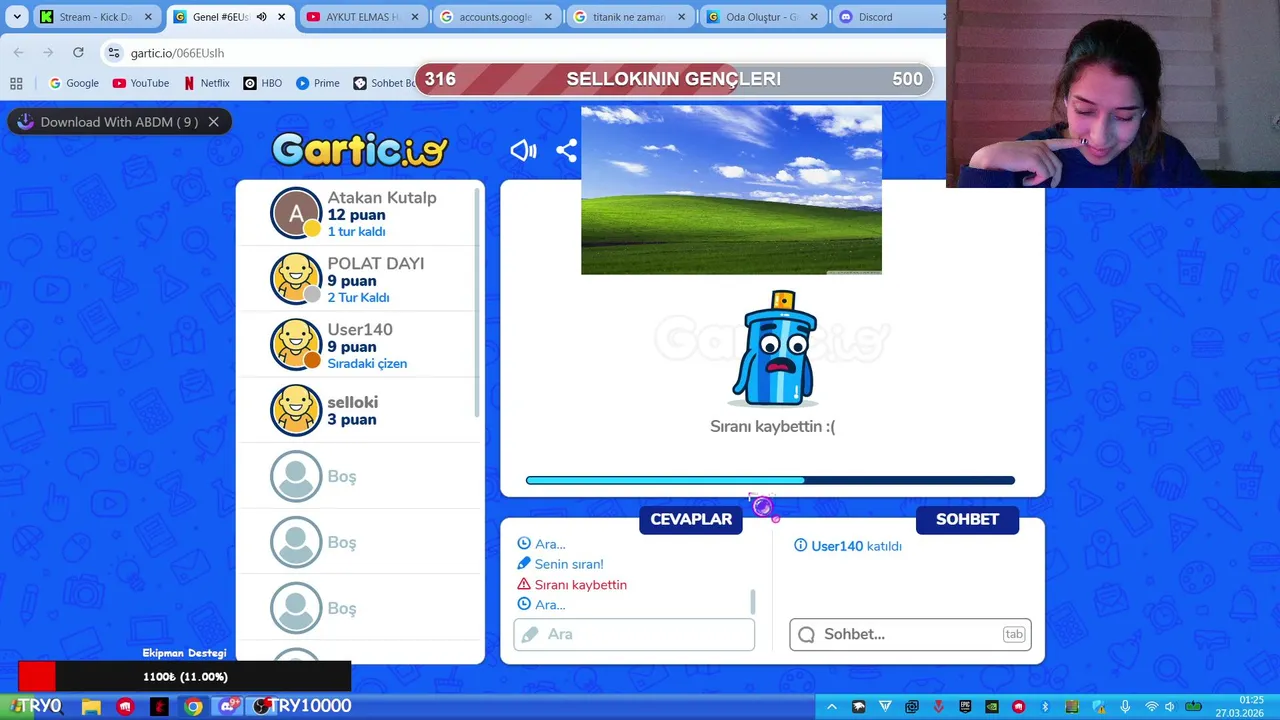The image size is (1280, 720).
Task: Switch to Stream - Kick browser tab
Action: (x=95, y=17)
